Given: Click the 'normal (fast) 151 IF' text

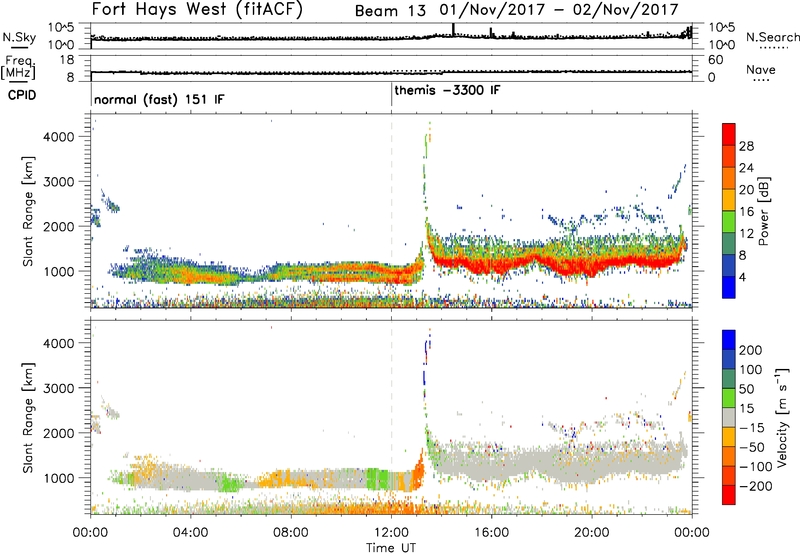Looking at the screenshot, I should (x=159, y=99).
